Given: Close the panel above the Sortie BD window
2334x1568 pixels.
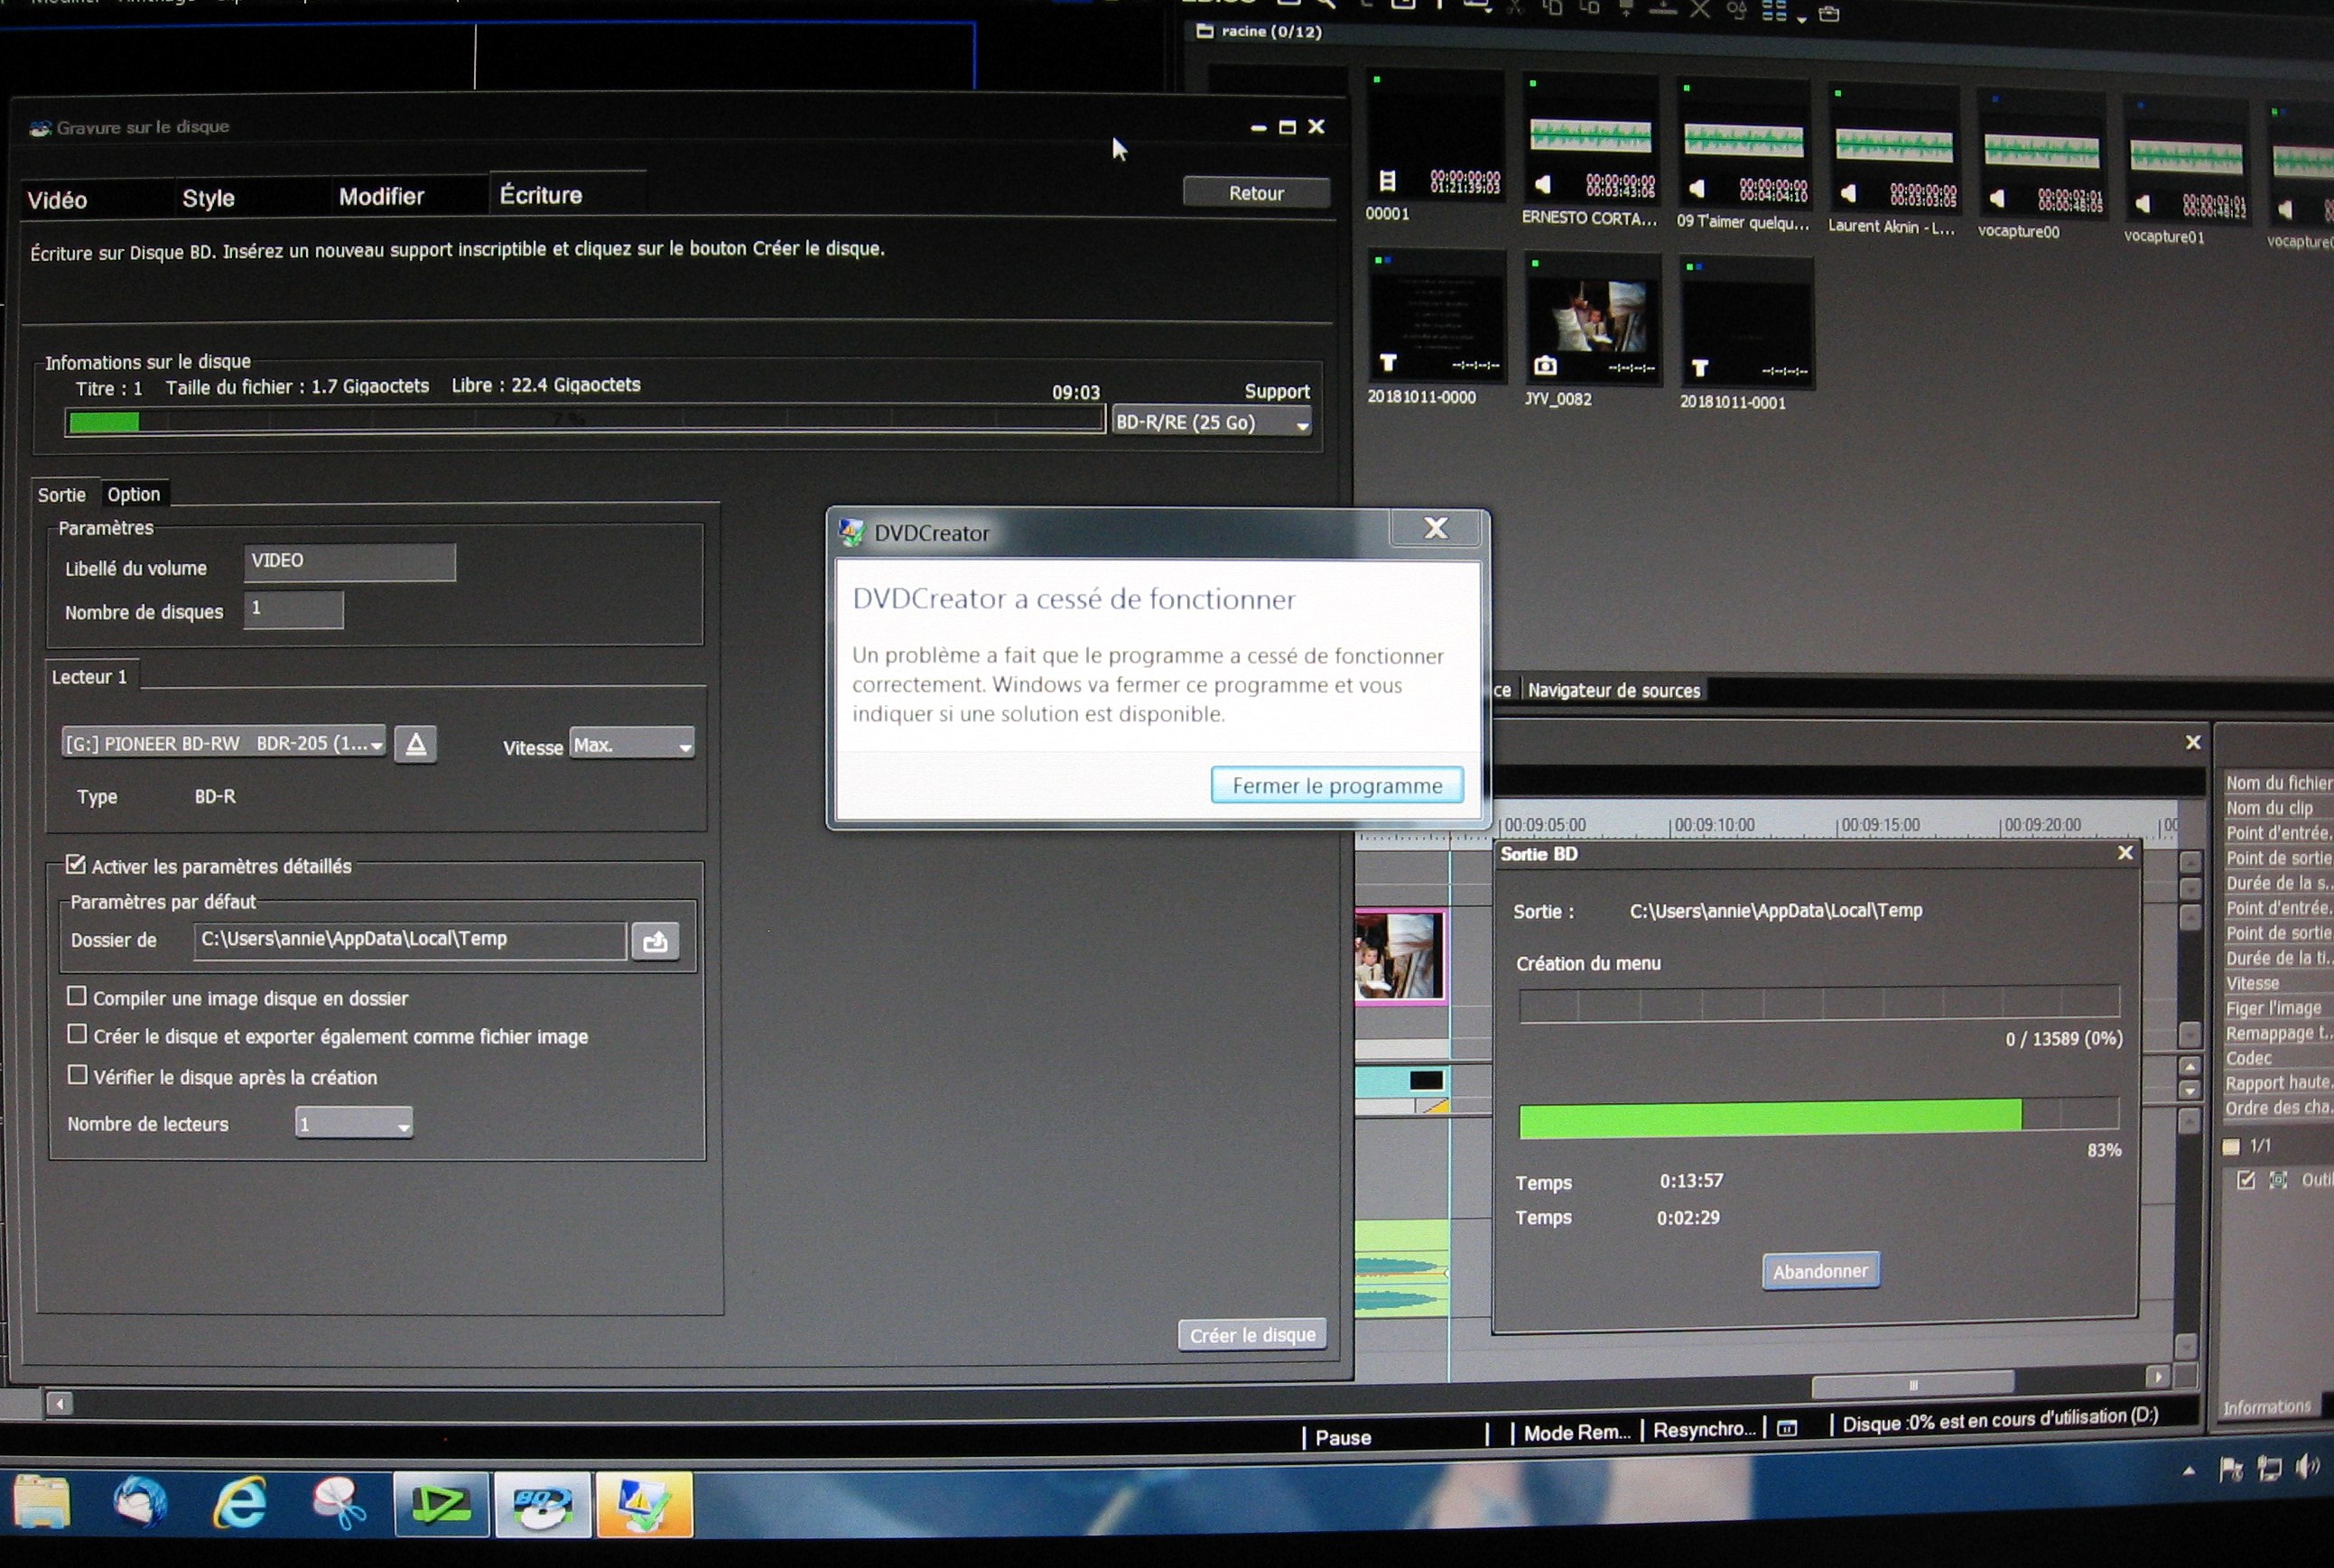Looking at the screenshot, I should coord(2193,742).
